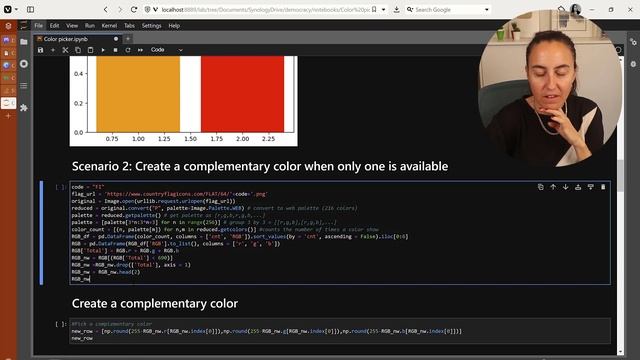Click the flag_url line in the code cell

coord(169,194)
